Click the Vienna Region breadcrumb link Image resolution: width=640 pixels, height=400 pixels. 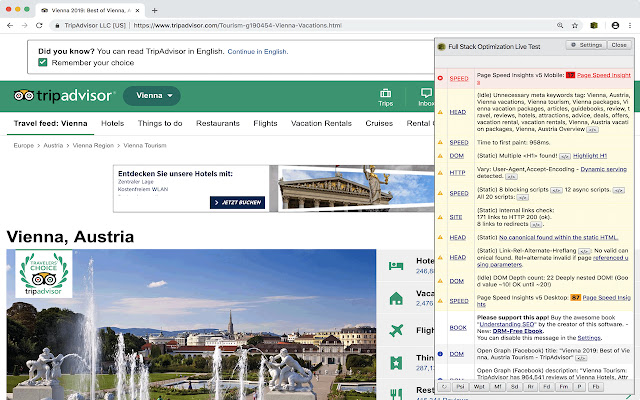[x=93, y=145]
